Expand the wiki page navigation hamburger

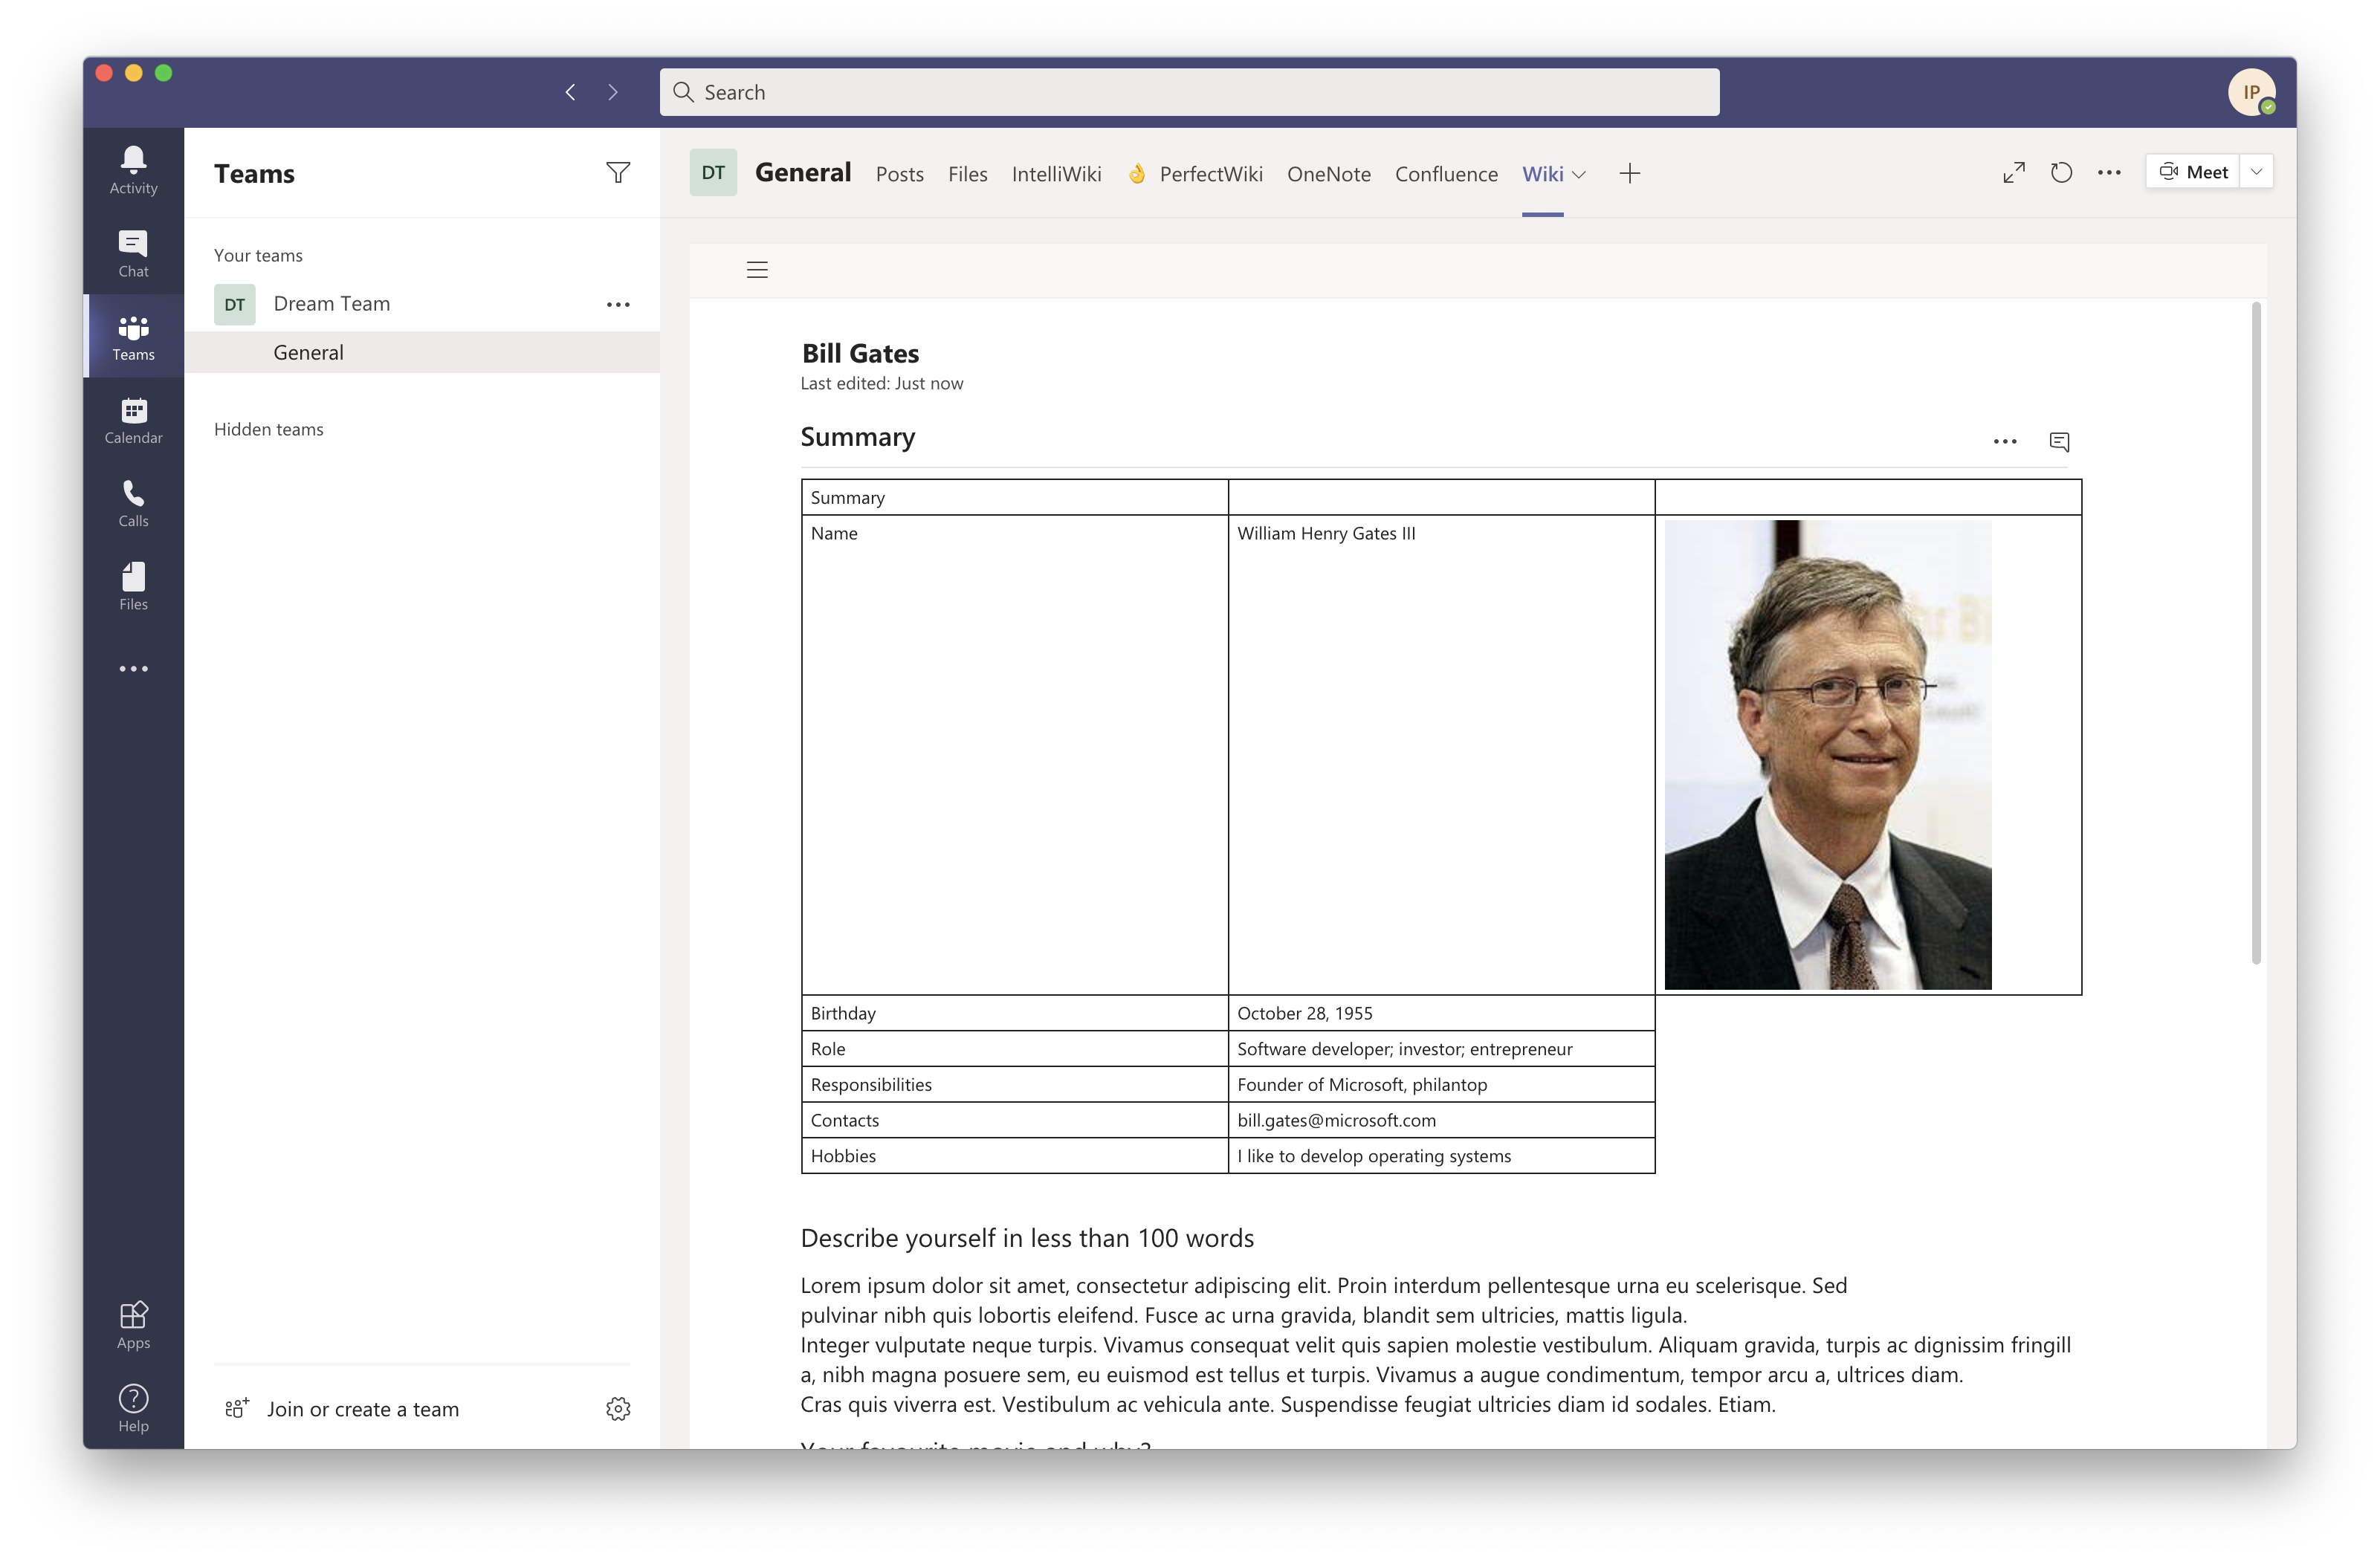[x=757, y=270]
